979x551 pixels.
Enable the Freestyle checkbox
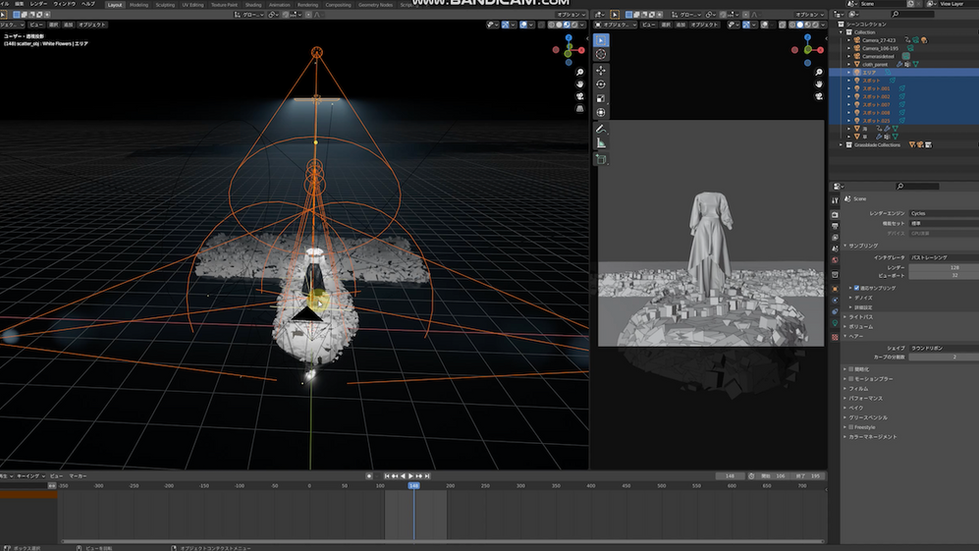[851, 427]
